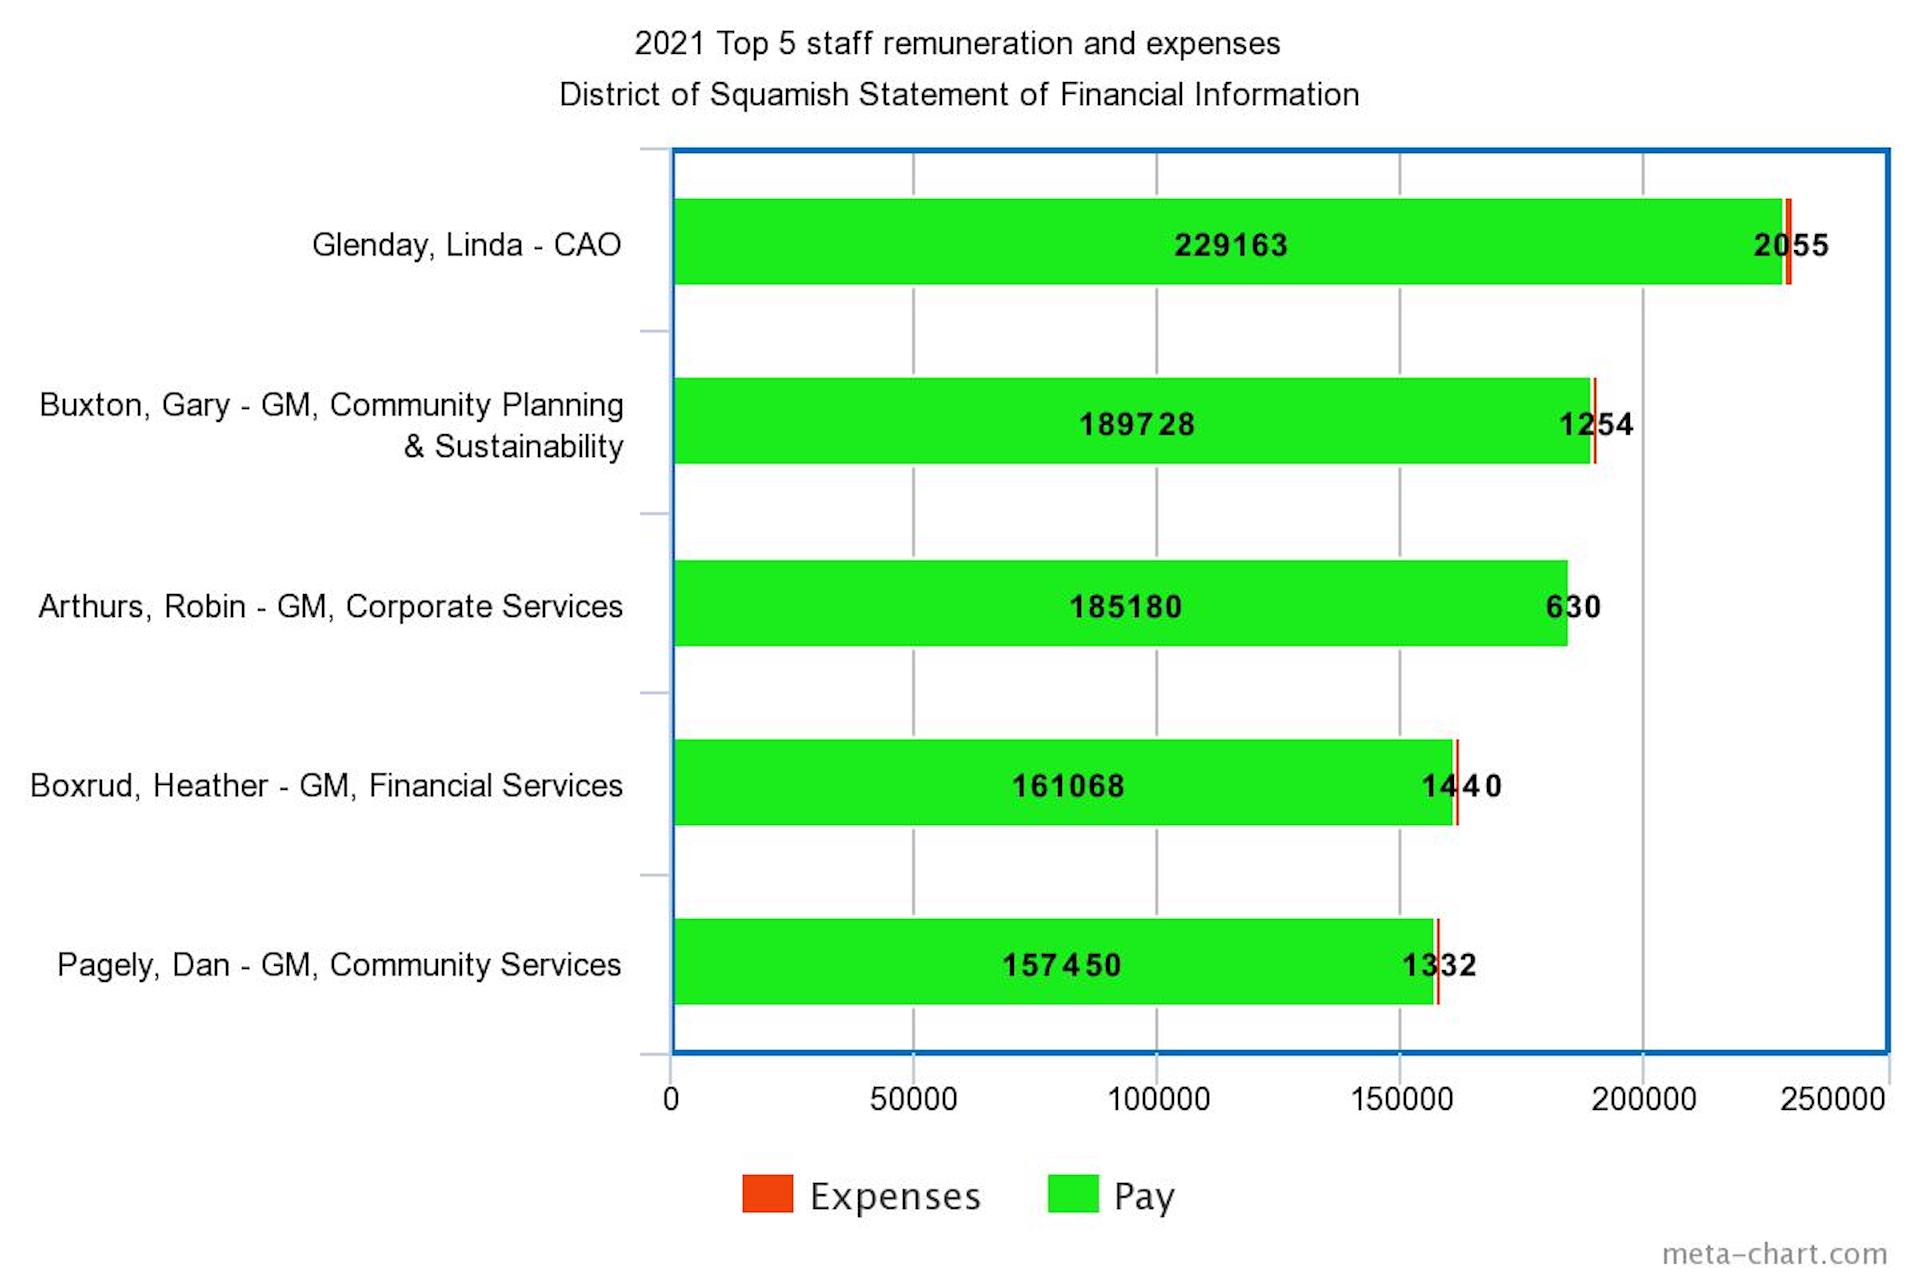This screenshot has height=1280, width=1920.
Task: Click the pay value 157450
Action: (1062, 965)
